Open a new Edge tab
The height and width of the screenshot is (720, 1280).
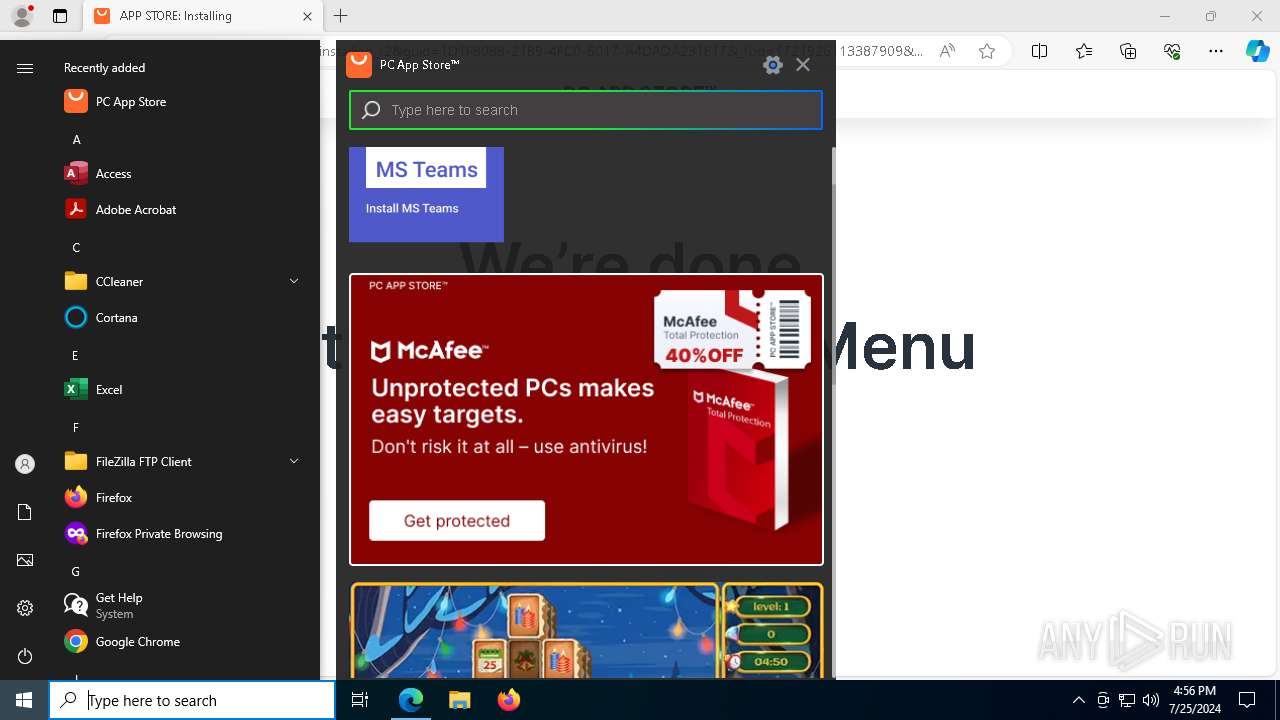pyautogui.click(x=341, y=16)
